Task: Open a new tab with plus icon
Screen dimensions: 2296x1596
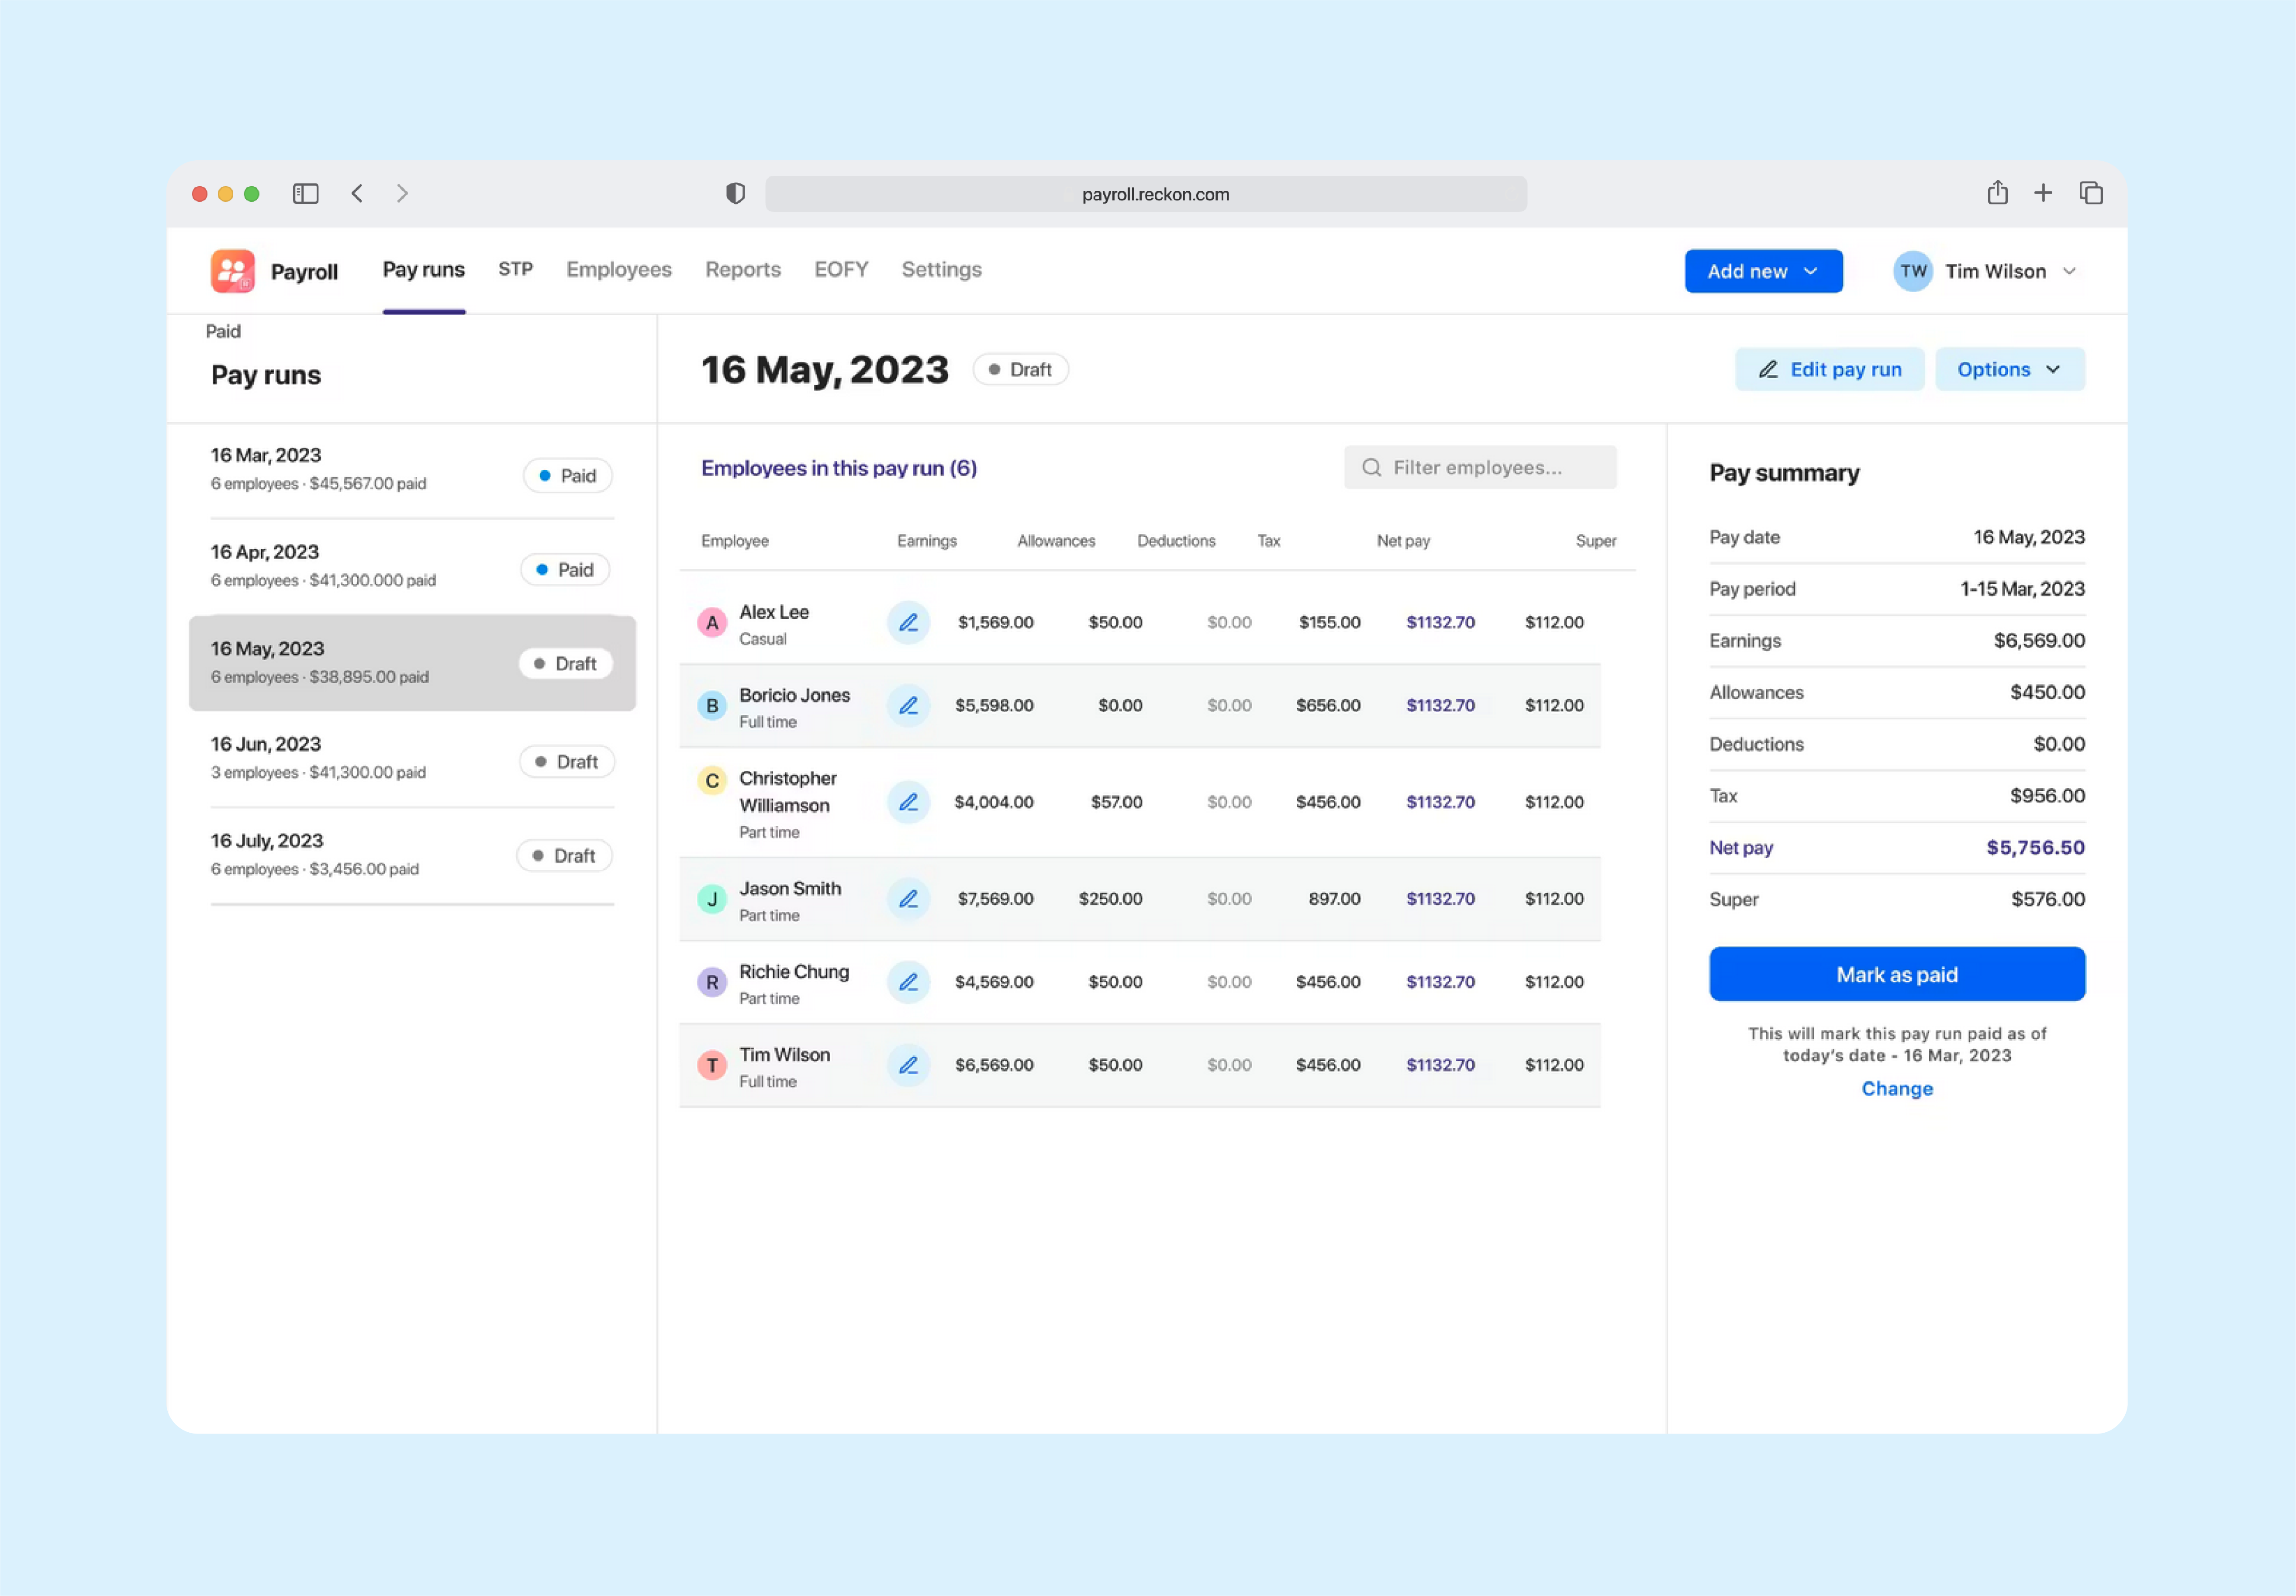Action: coord(2043,193)
